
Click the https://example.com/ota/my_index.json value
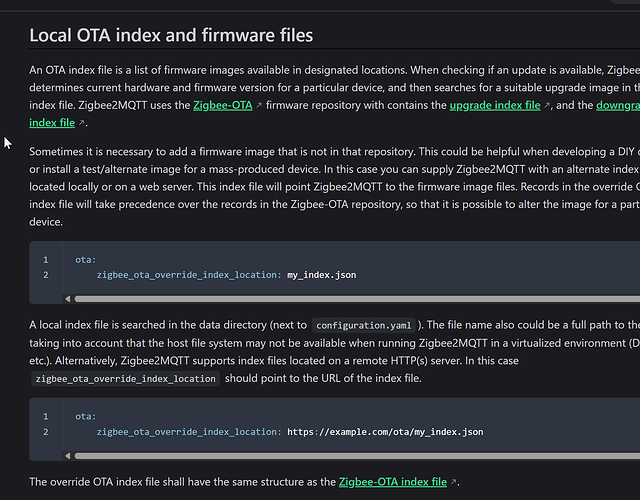385,432
